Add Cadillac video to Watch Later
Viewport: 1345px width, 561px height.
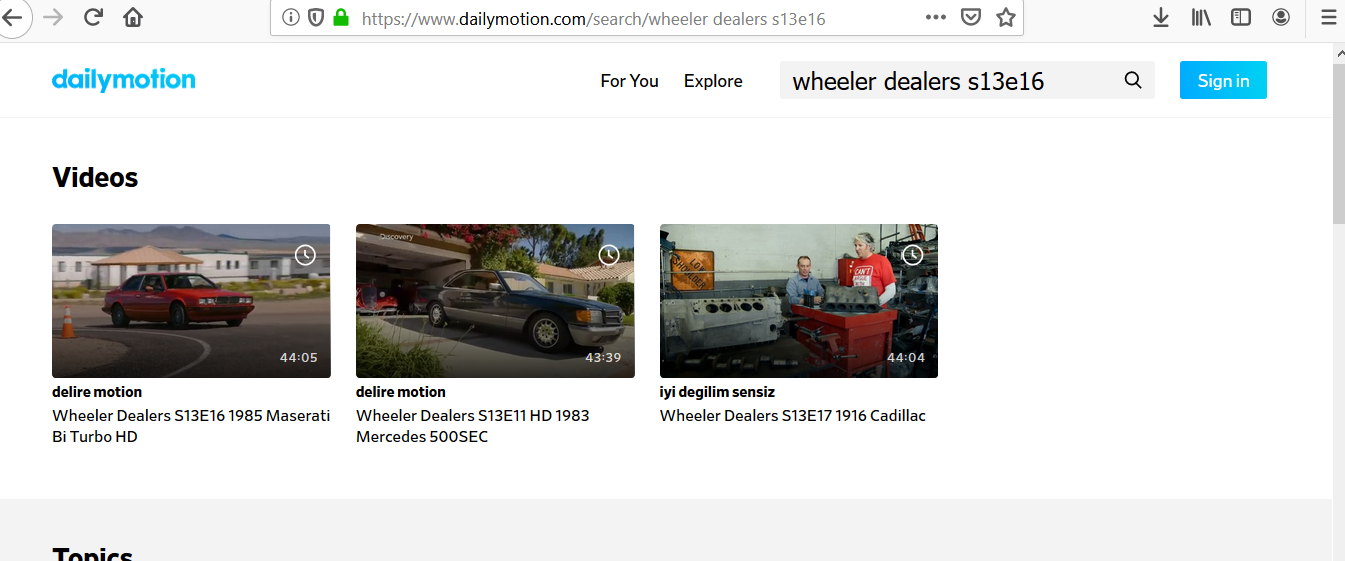click(912, 255)
